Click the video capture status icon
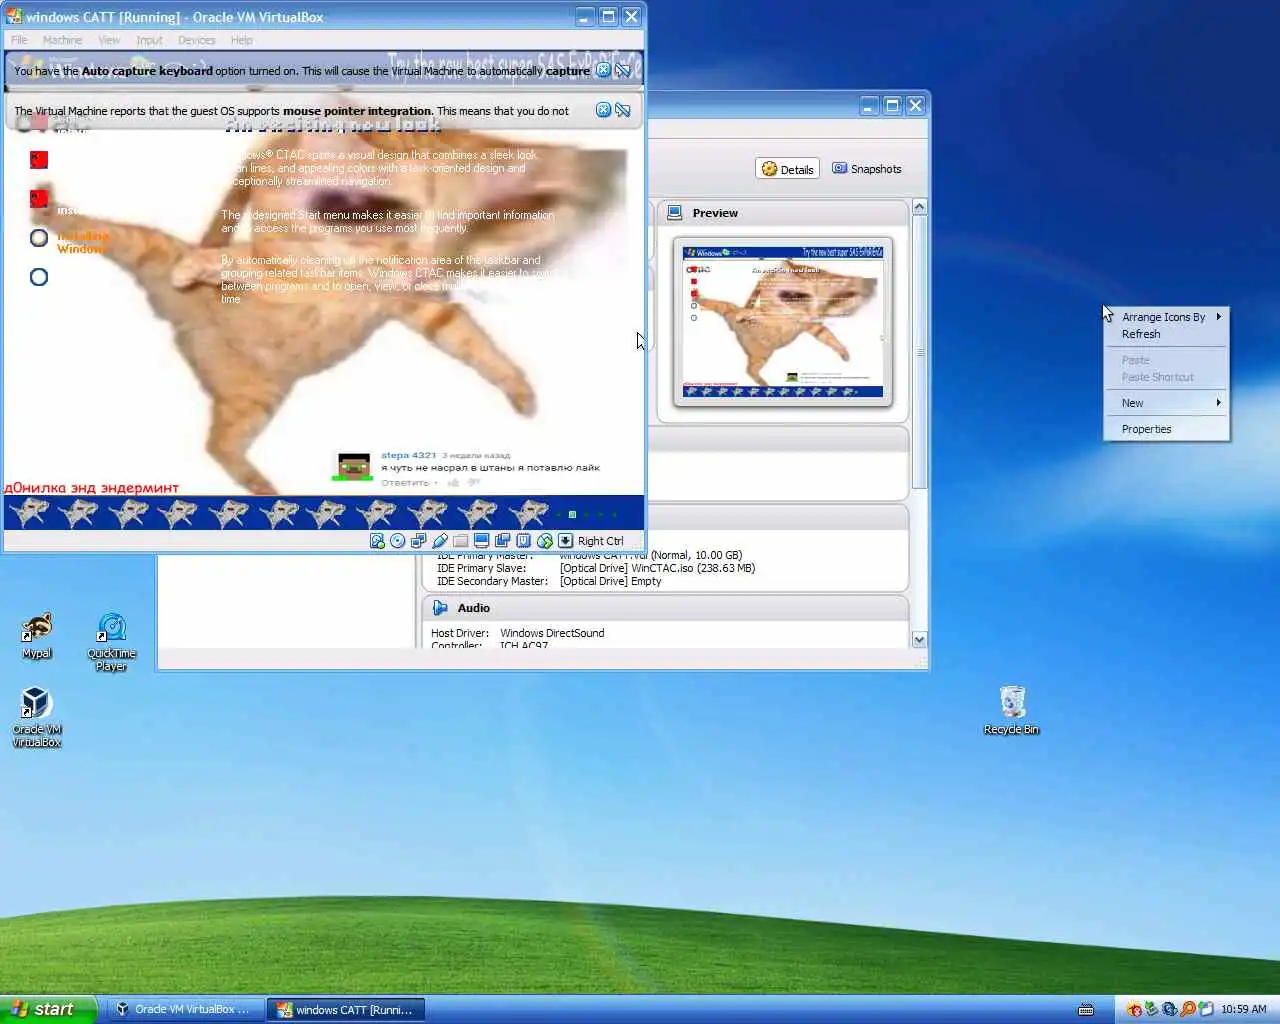 pyautogui.click(x=503, y=541)
